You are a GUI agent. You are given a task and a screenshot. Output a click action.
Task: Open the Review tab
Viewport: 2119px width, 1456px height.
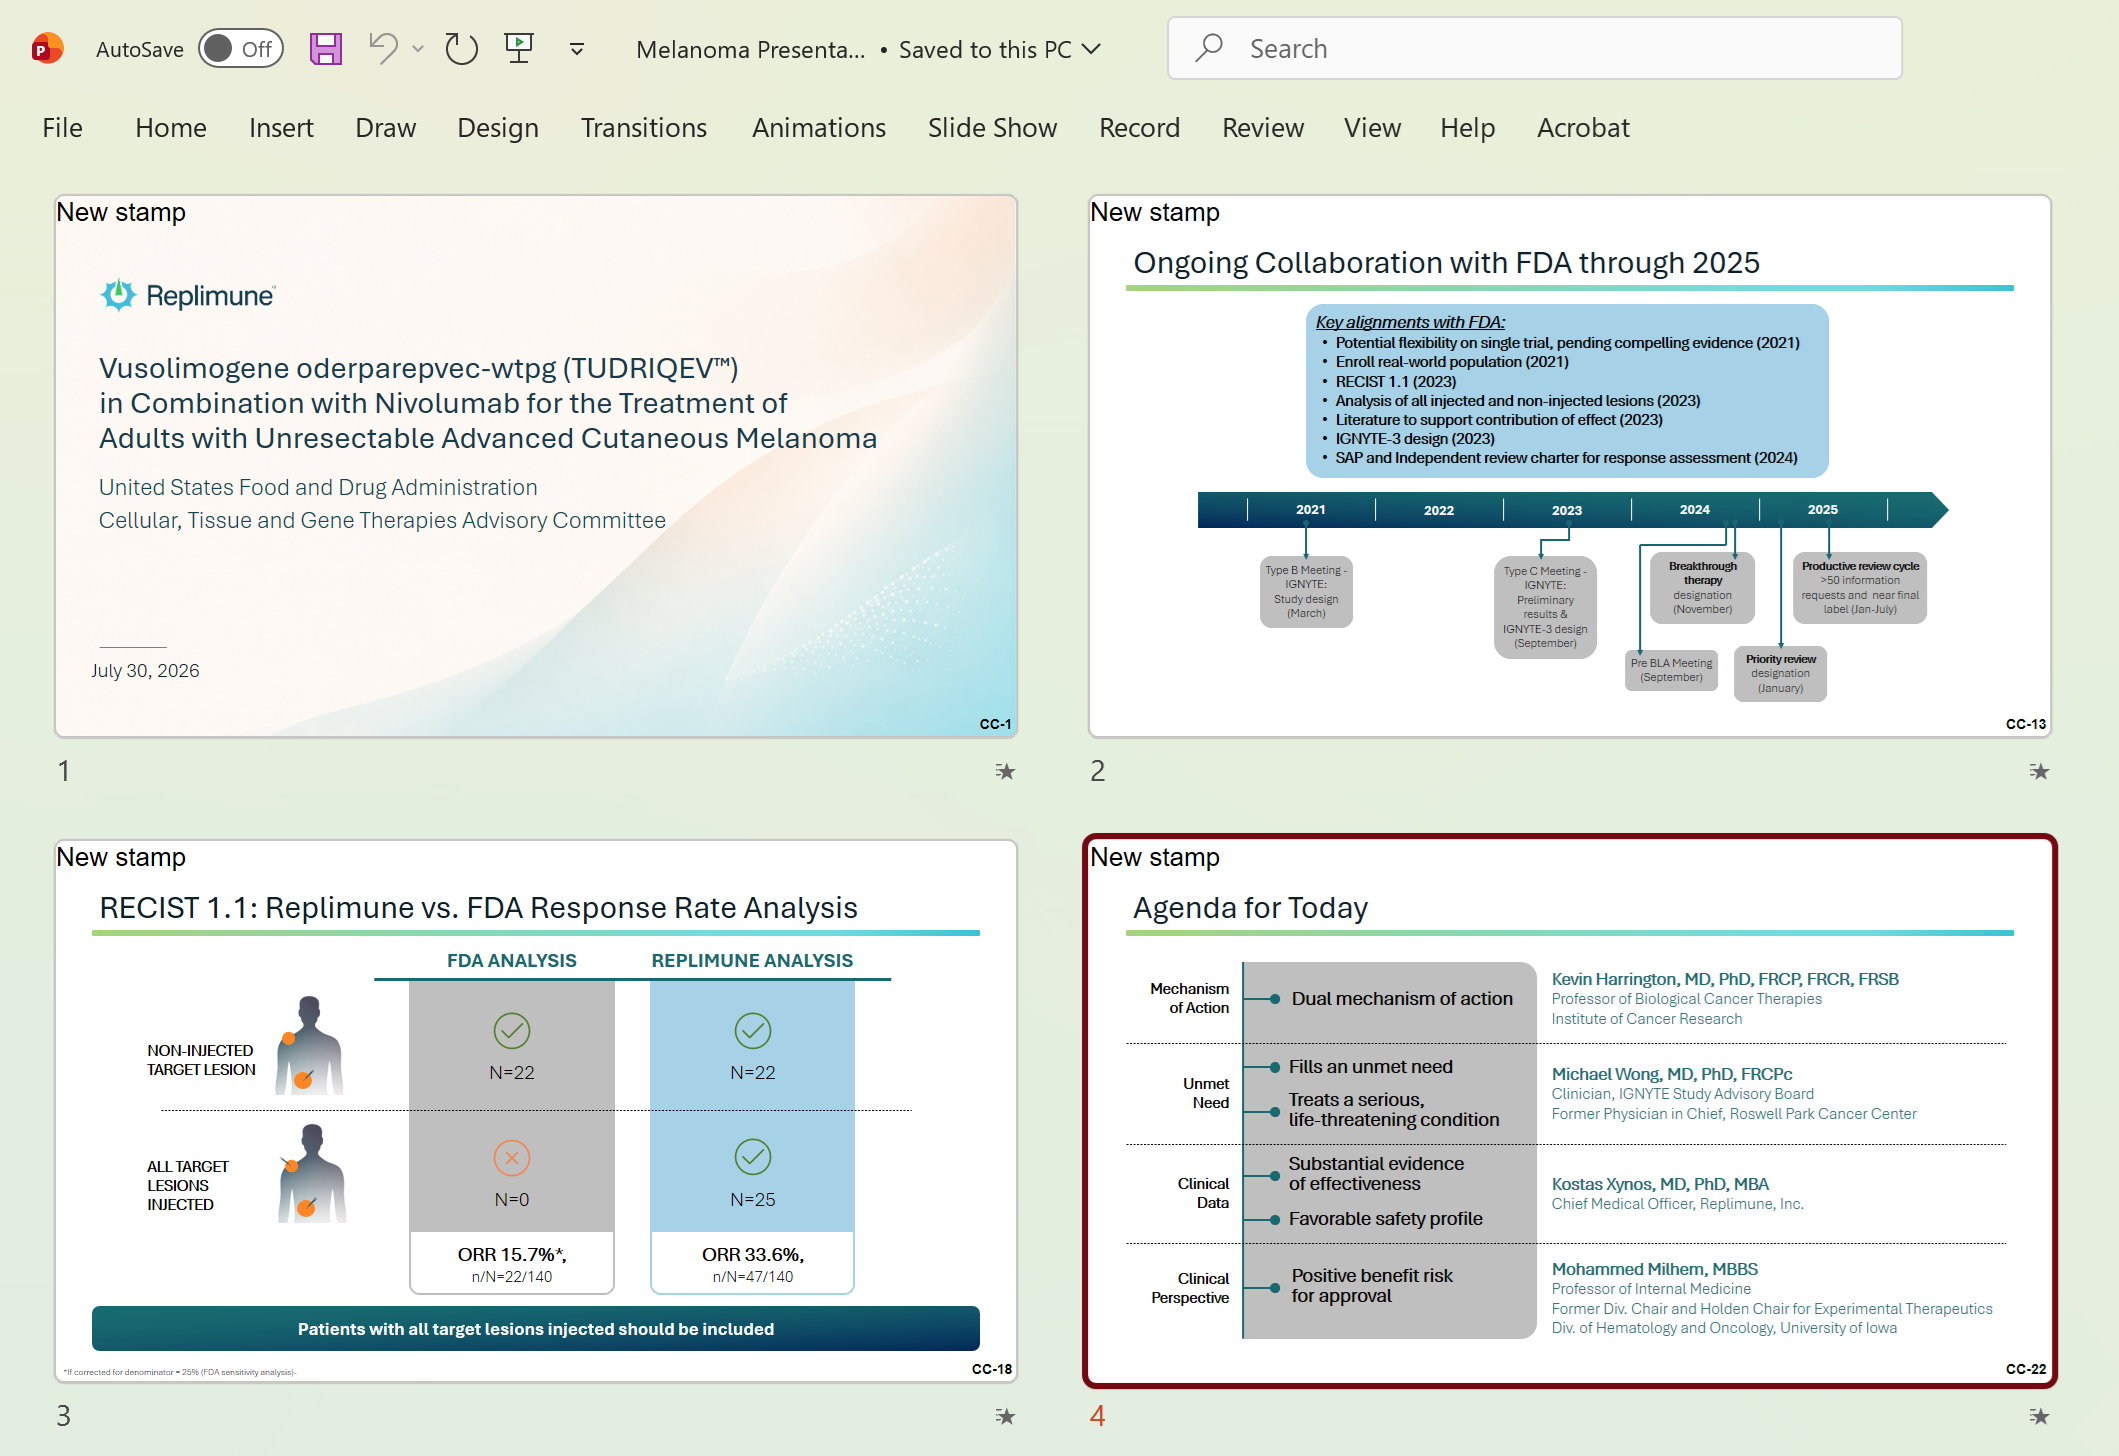click(1263, 128)
